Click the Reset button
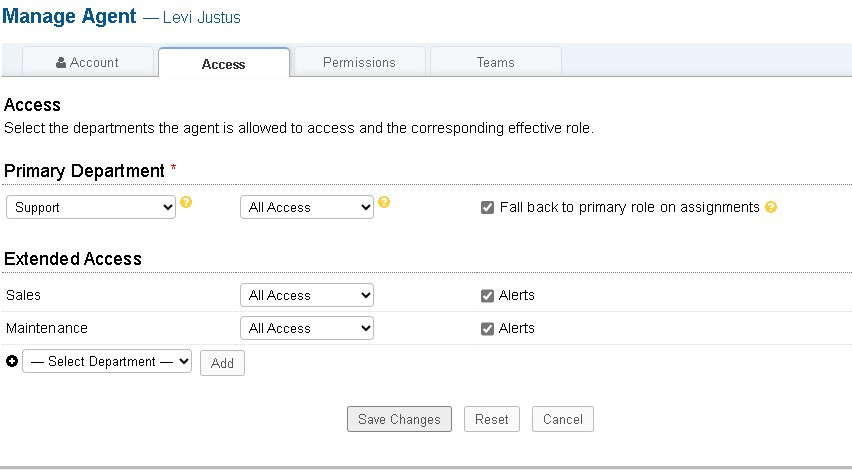Viewport: 852px width, 470px height. coord(491,419)
